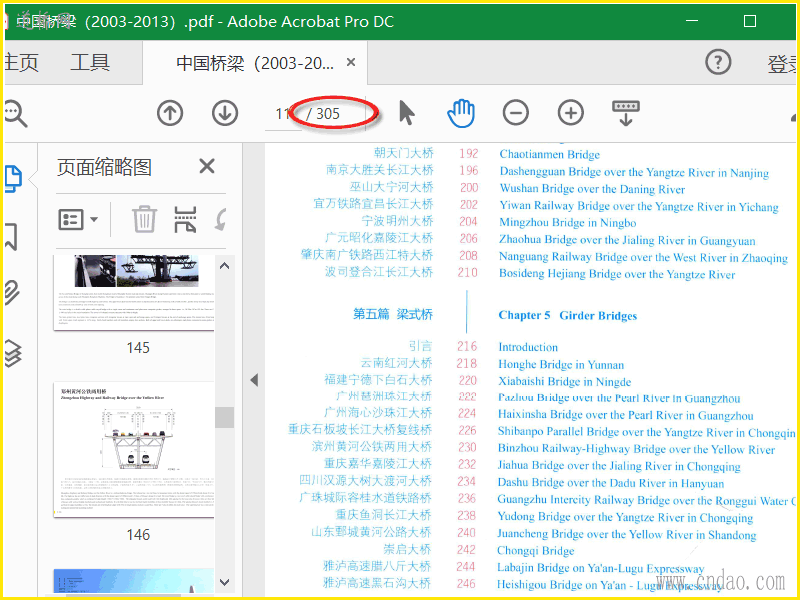Click the 云南红河大桥 entry
The image size is (800, 600).
[x=396, y=363]
